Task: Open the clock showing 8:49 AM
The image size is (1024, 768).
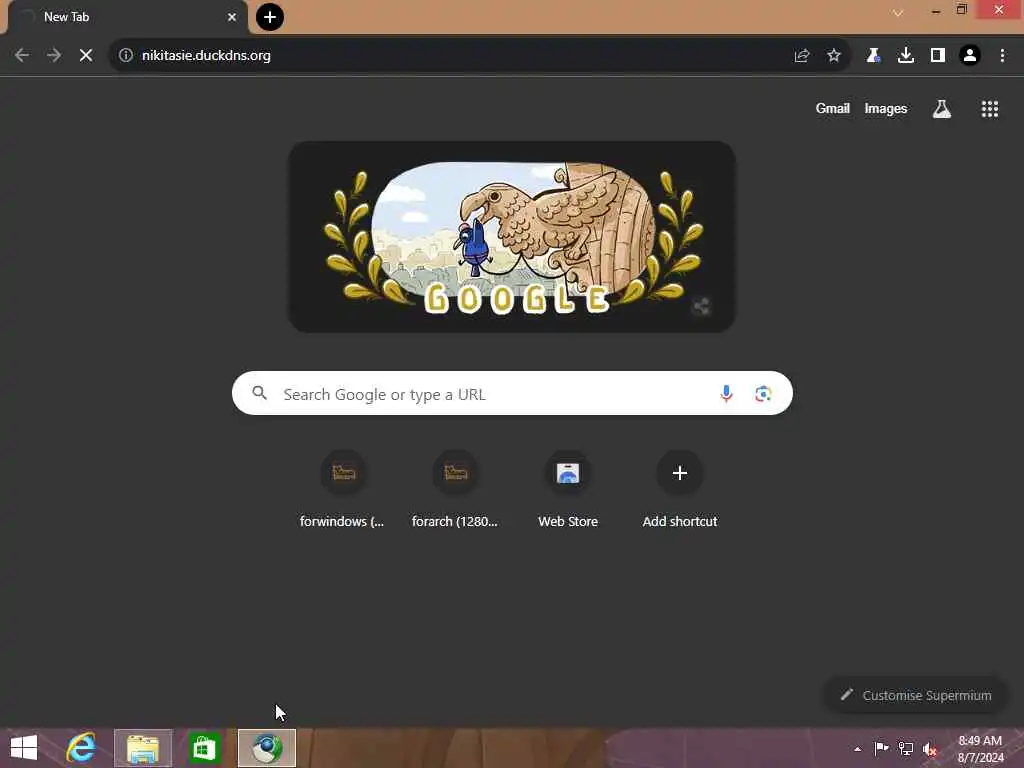Action: 980,749
